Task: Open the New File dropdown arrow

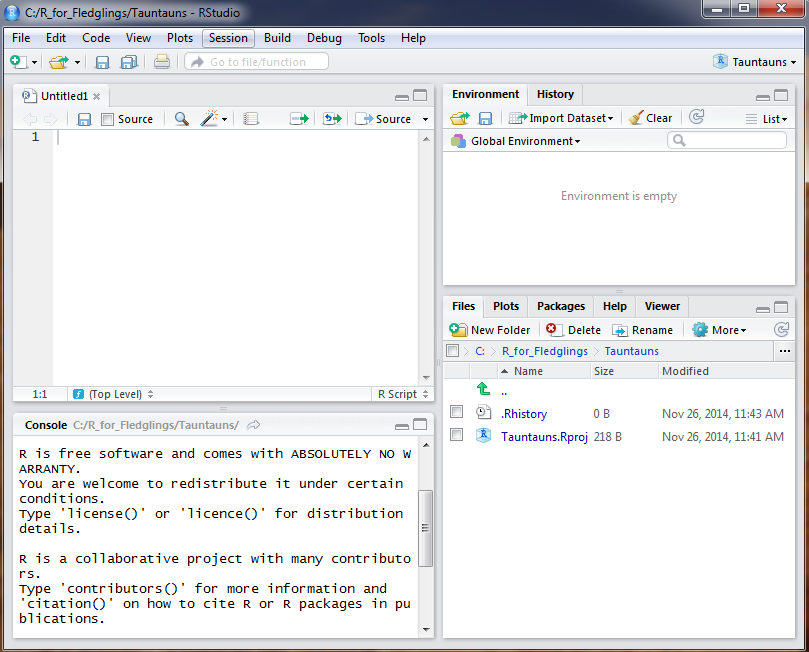Action: click(x=35, y=63)
